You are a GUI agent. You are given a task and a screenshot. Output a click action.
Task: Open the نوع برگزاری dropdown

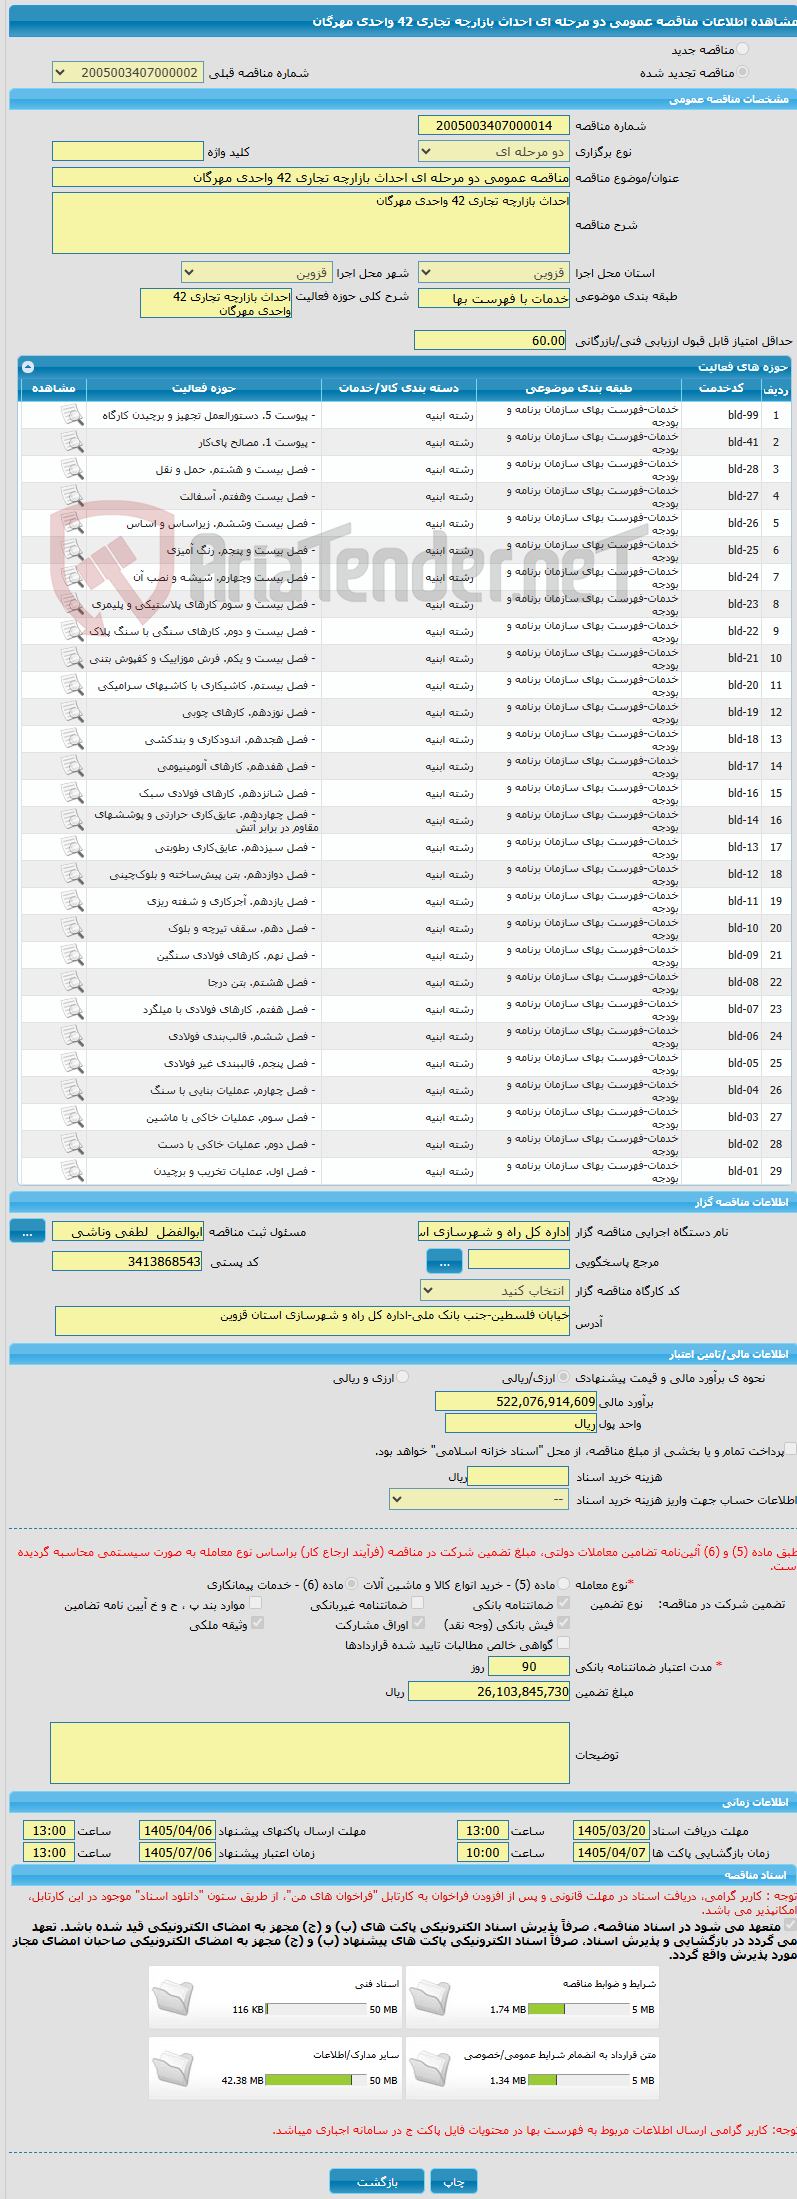click(x=494, y=152)
